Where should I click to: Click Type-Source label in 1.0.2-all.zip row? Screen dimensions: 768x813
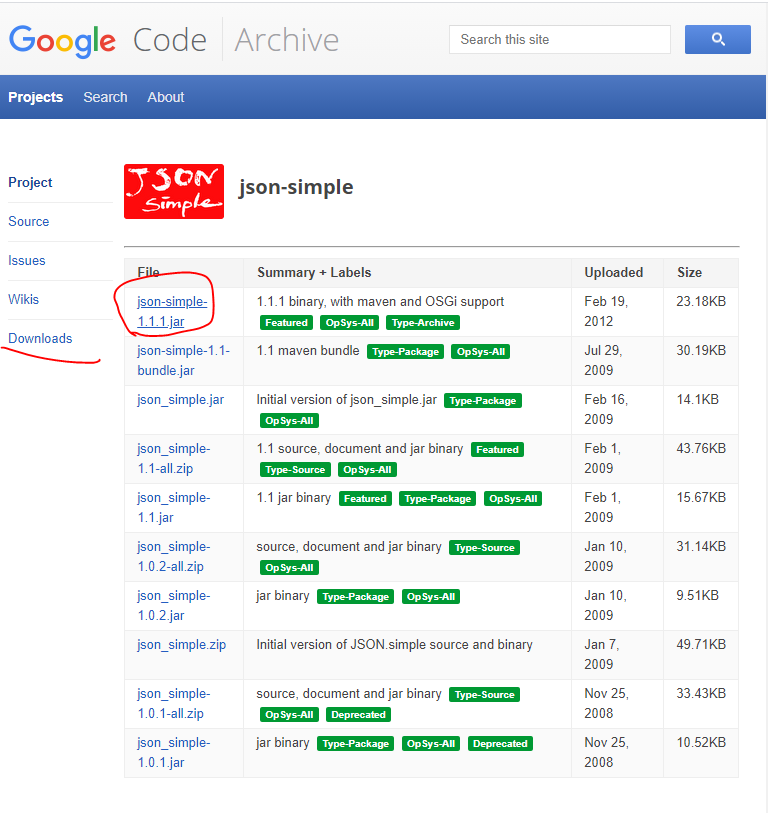(484, 548)
